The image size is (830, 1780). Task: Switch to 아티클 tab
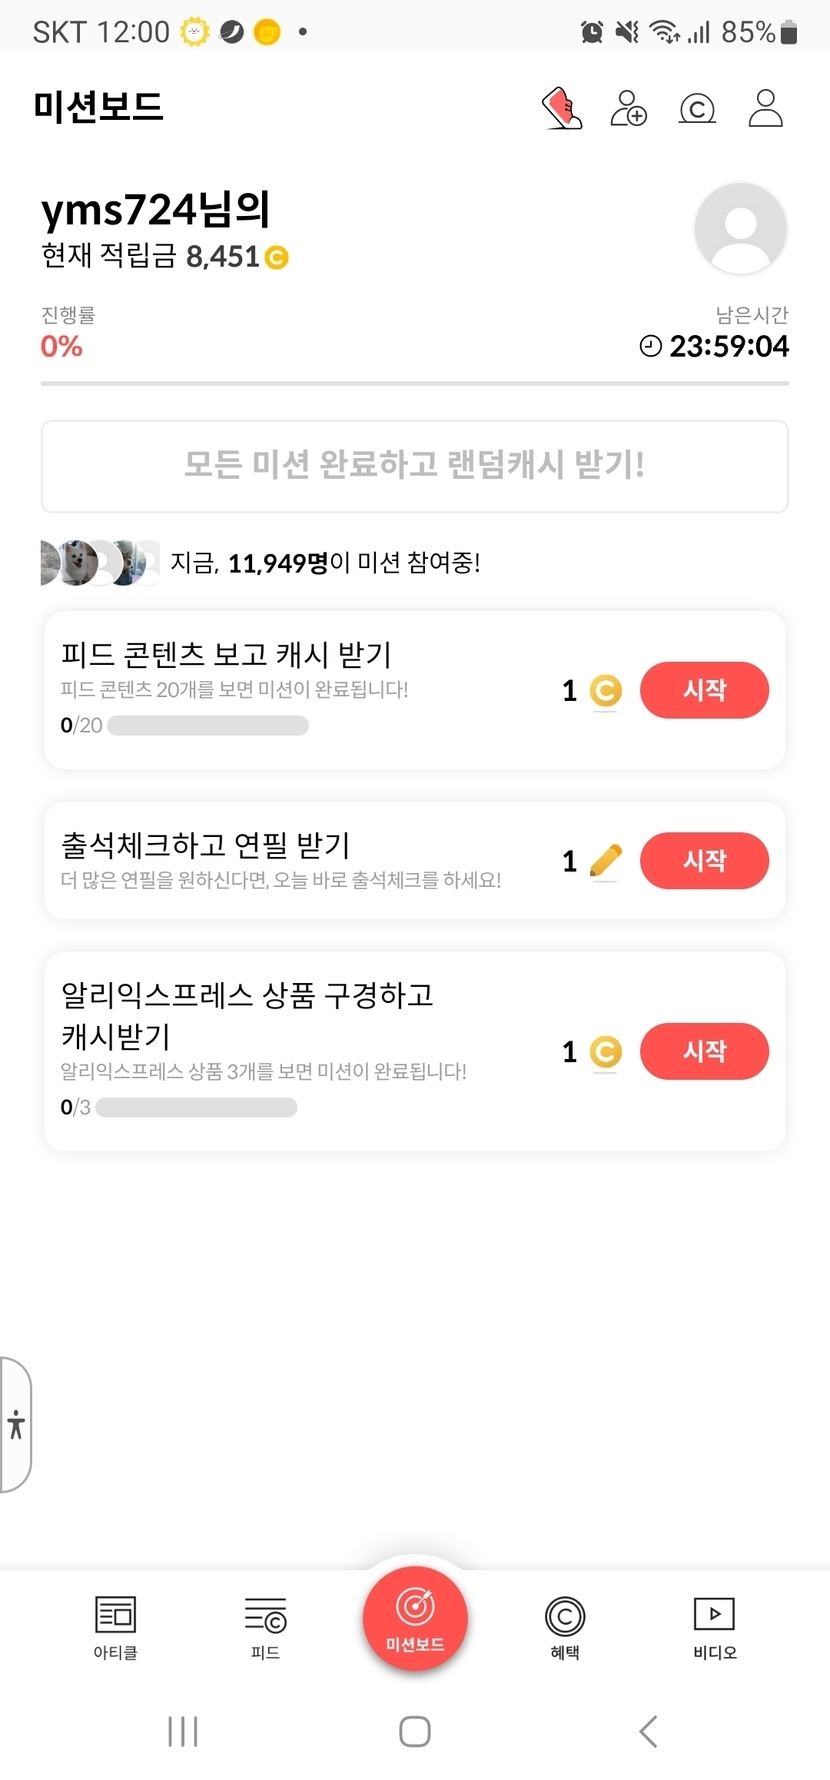coord(115,1627)
